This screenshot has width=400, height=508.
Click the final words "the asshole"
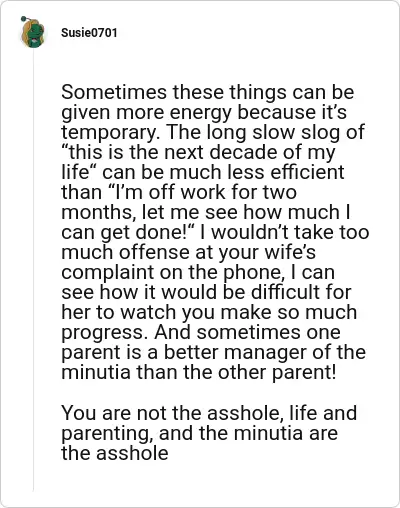[x=115, y=453]
